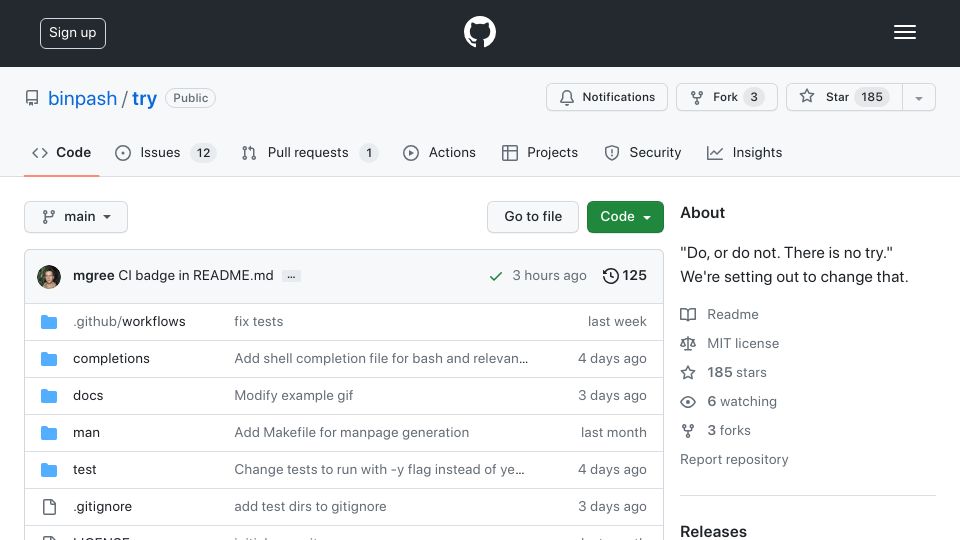Click the man folder icon
This screenshot has width=960, height=540.
(x=49, y=433)
